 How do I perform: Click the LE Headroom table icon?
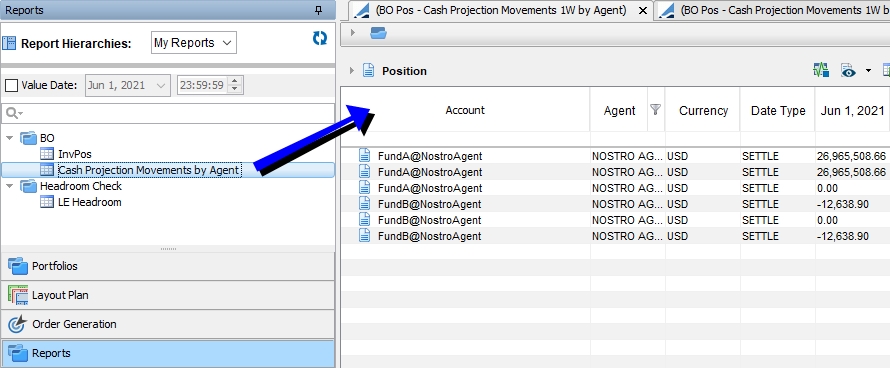click(47, 202)
